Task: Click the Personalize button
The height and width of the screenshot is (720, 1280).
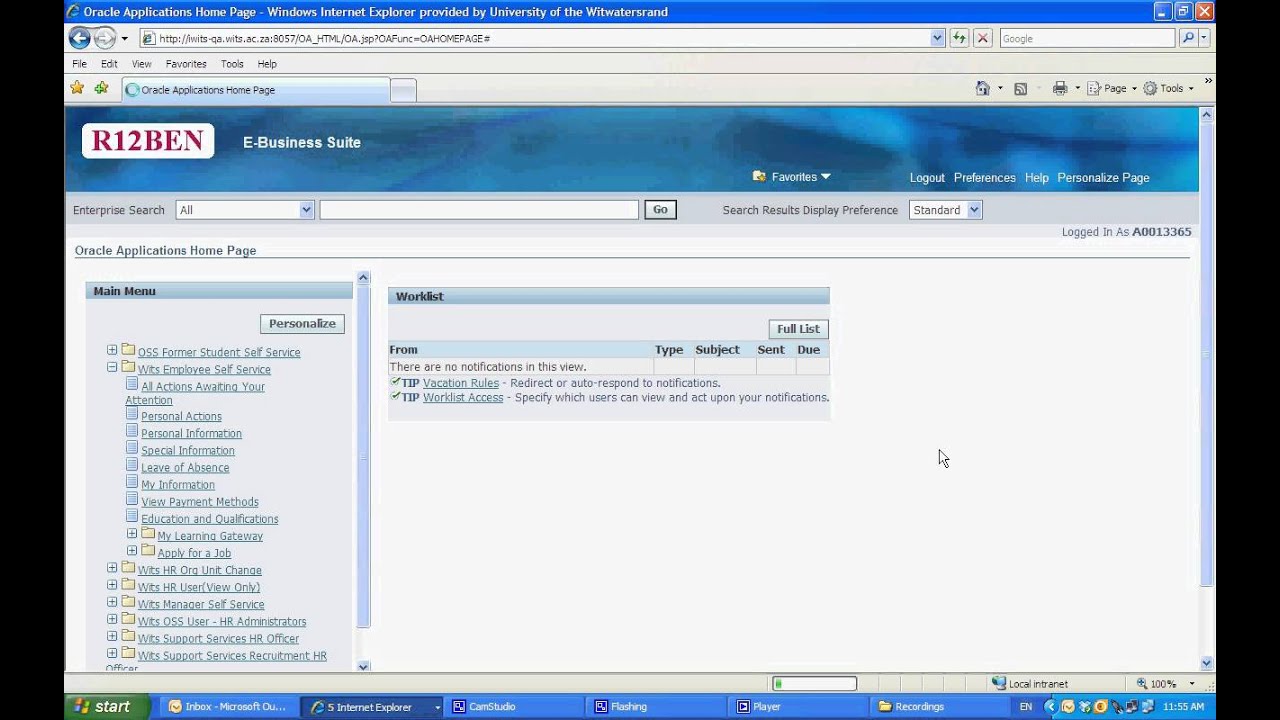Action: tap(302, 323)
